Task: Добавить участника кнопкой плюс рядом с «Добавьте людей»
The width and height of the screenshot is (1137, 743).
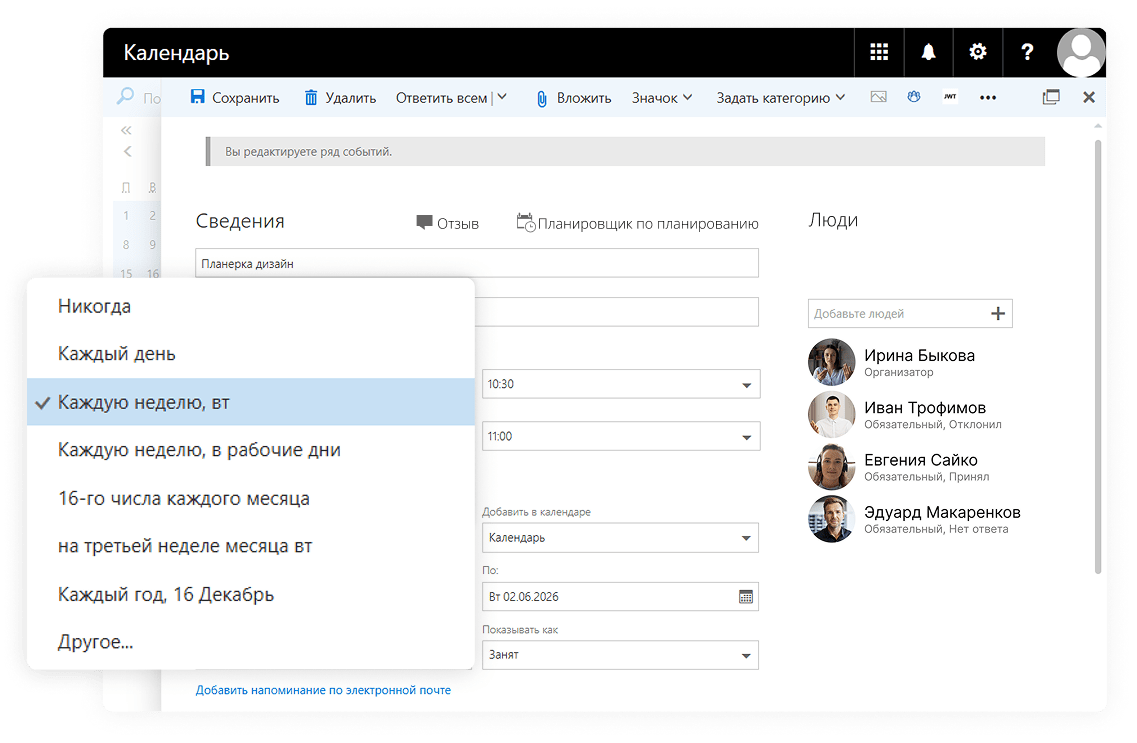Action: pyautogui.click(x=997, y=313)
